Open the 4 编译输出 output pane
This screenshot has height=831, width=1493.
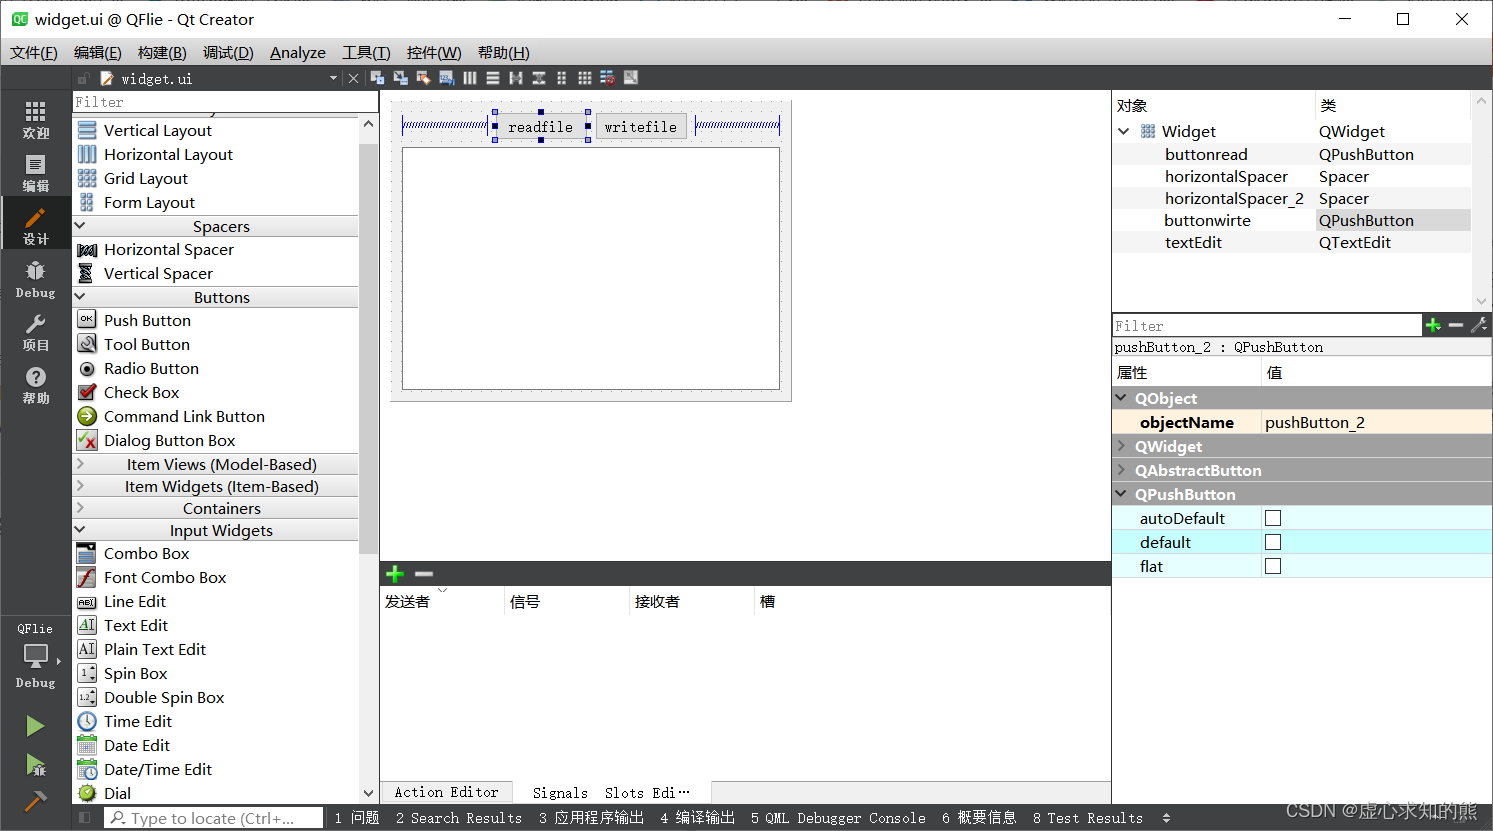pos(697,818)
